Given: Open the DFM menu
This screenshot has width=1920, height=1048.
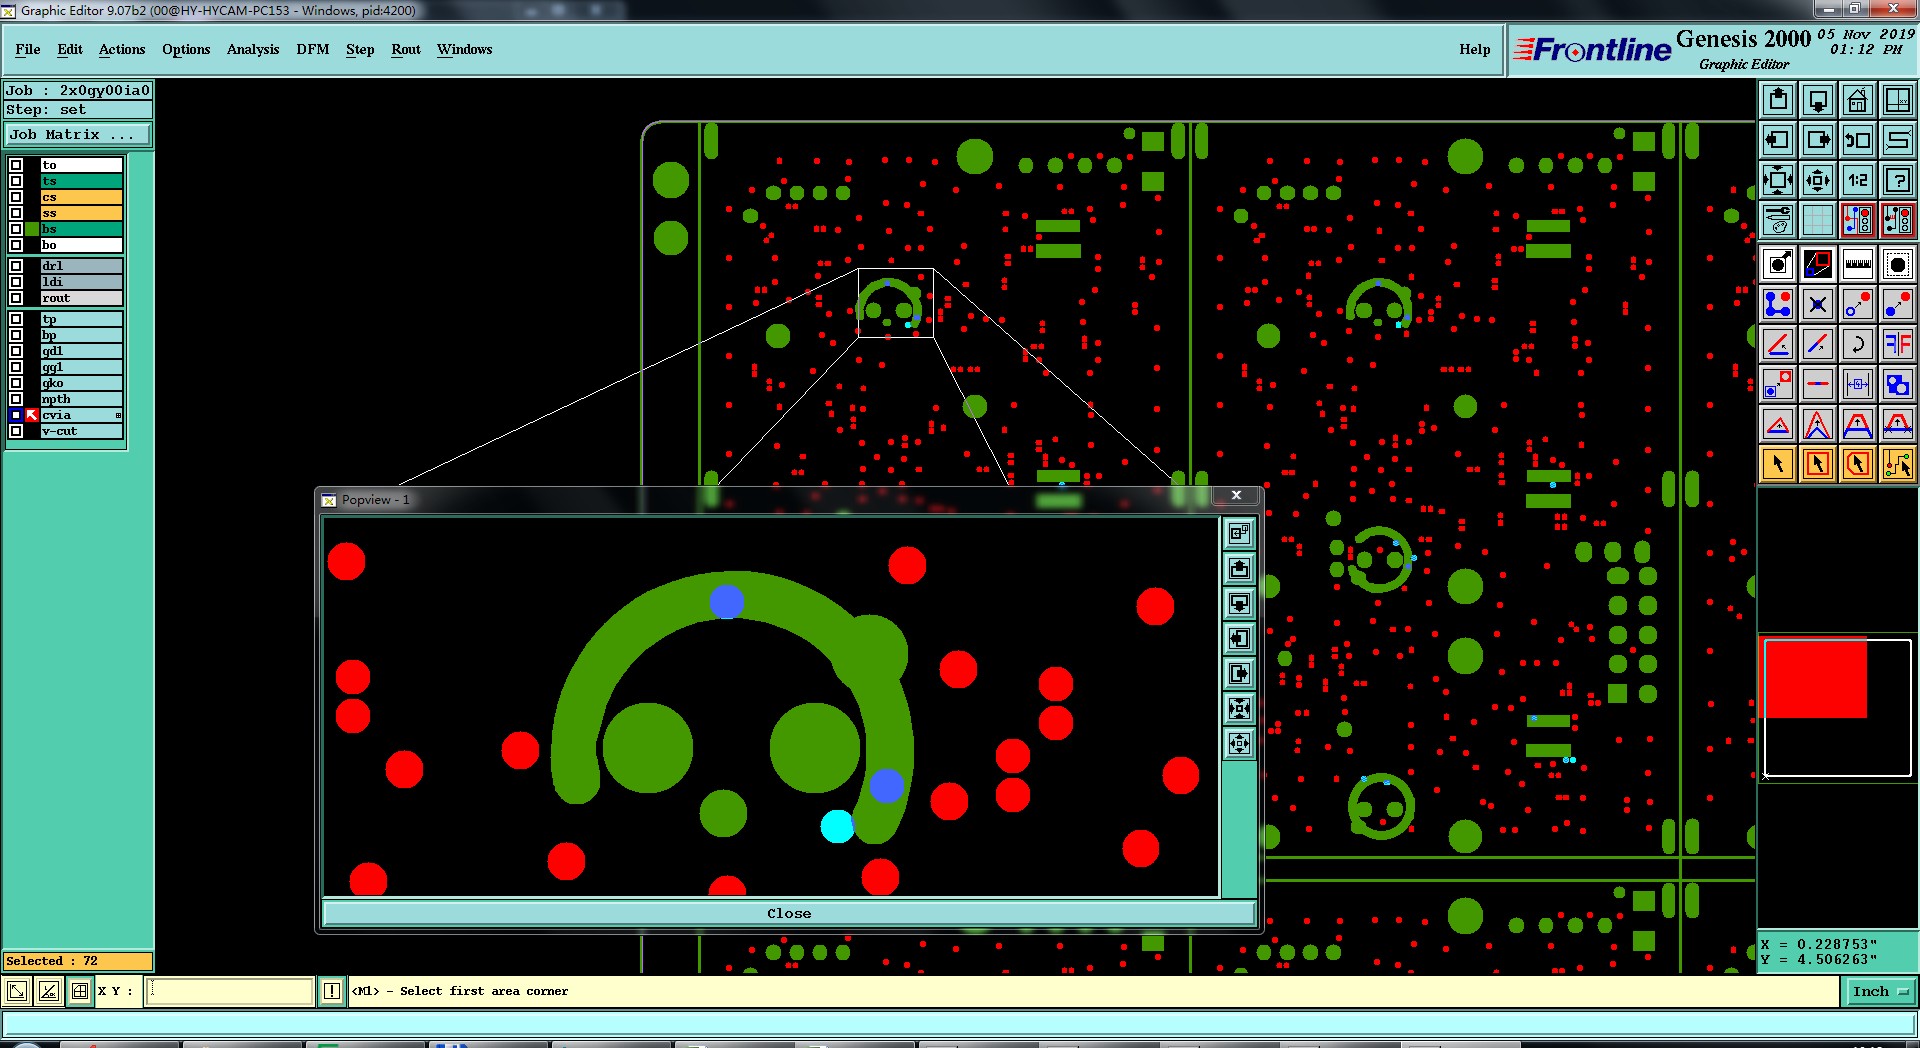Looking at the screenshot, I should pyautogui.click(x=313, y=49).
